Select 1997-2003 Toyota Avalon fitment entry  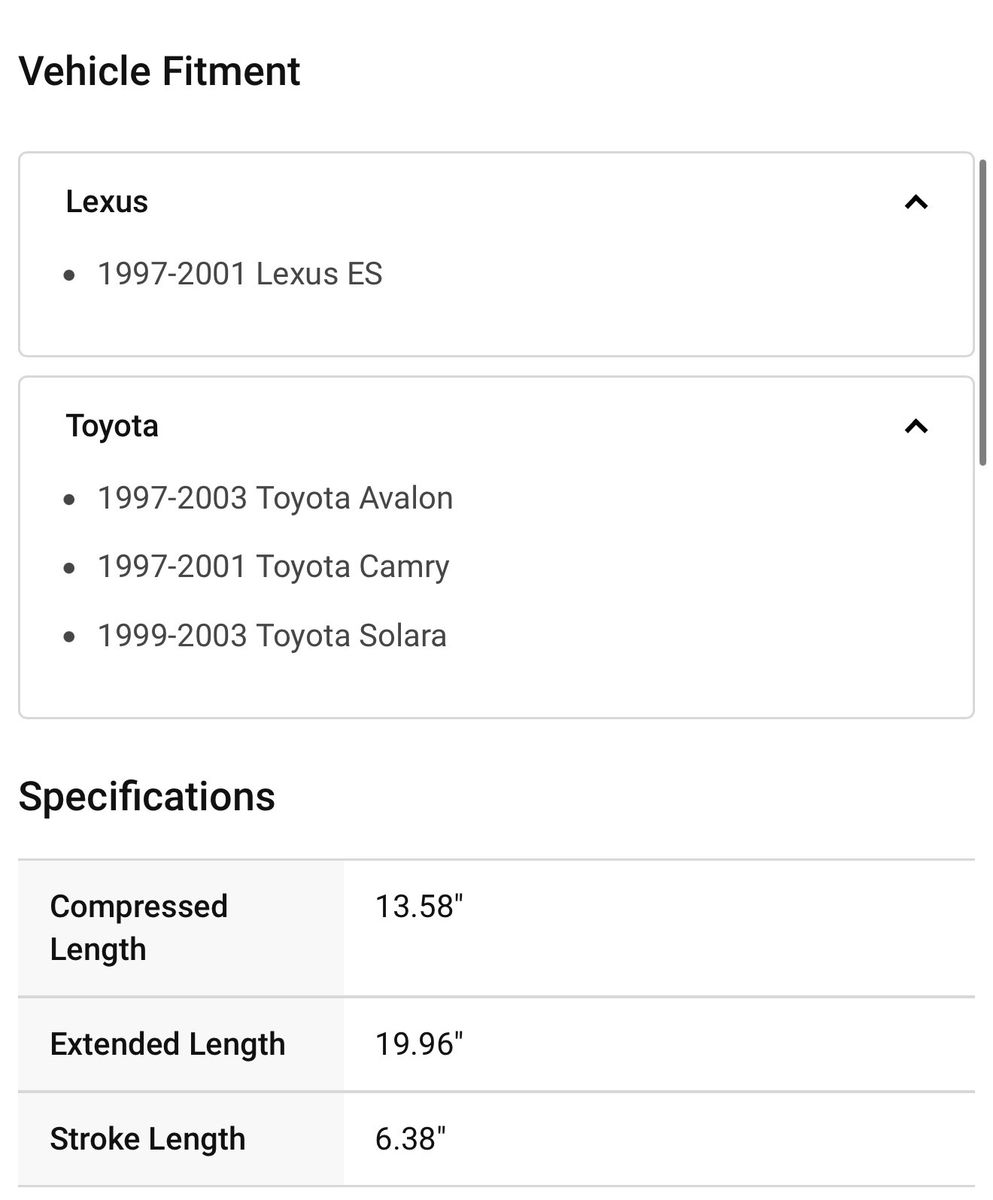tap(275, 498)
